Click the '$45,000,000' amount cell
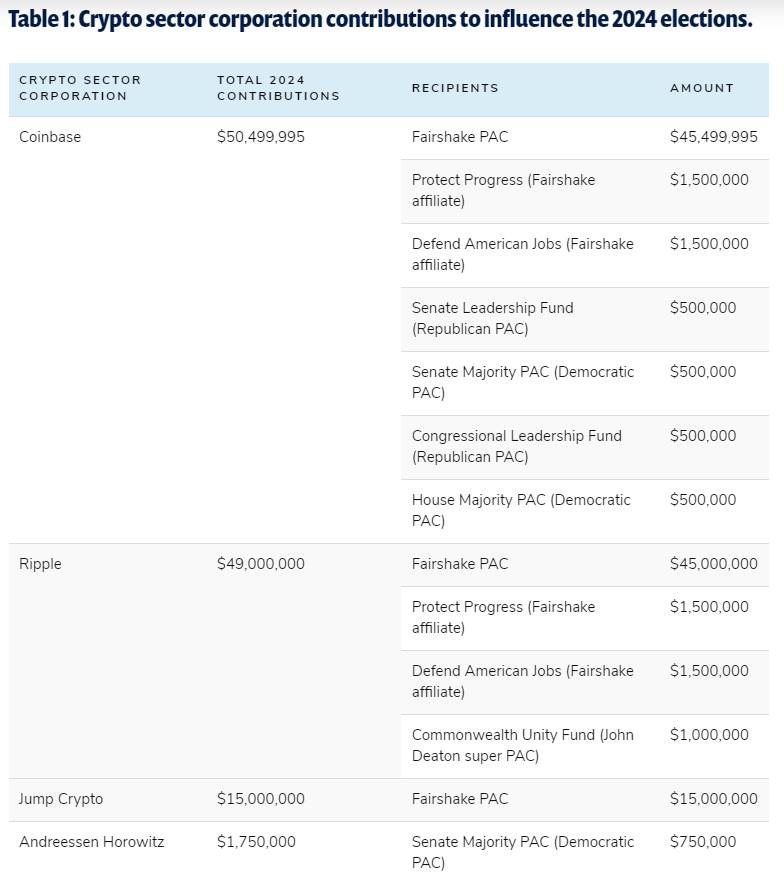 (x=714, y=564)
